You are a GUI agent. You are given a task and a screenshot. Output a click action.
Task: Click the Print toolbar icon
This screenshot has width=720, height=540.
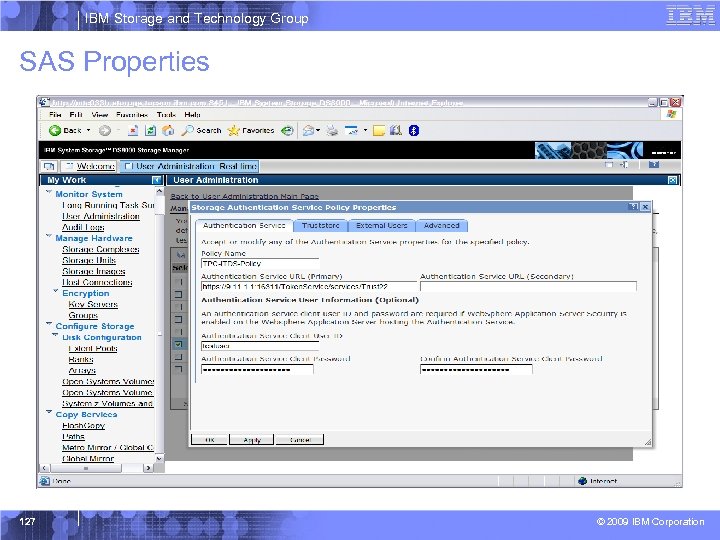(332, 131)
